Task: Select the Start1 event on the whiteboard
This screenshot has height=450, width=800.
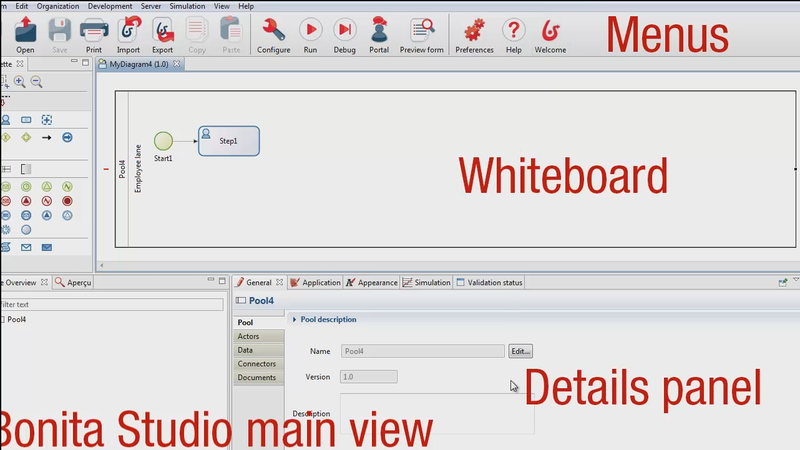Action: 163,141
